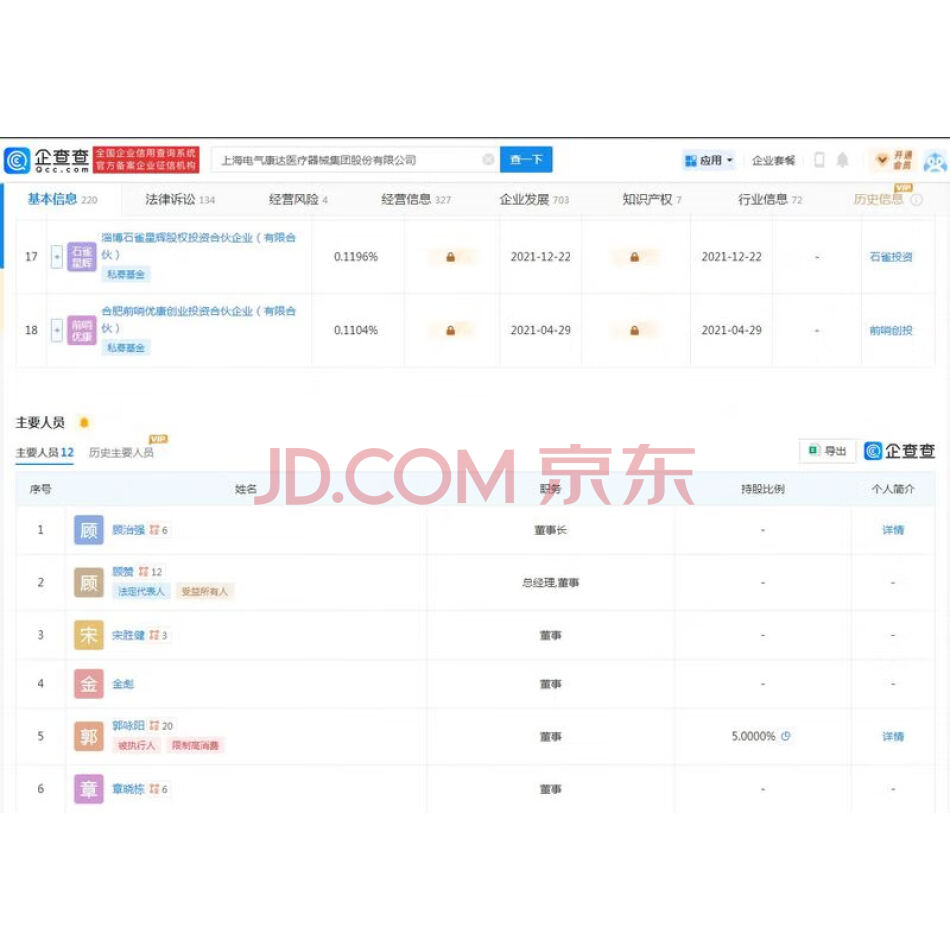Click the related-companies icon beside 宋胜健
This screenshot has width=950, height=950.
point(154,635)
